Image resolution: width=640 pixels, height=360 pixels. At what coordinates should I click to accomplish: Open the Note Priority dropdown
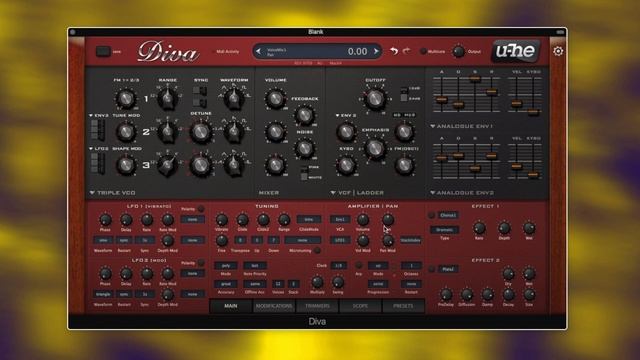[255, 265]
